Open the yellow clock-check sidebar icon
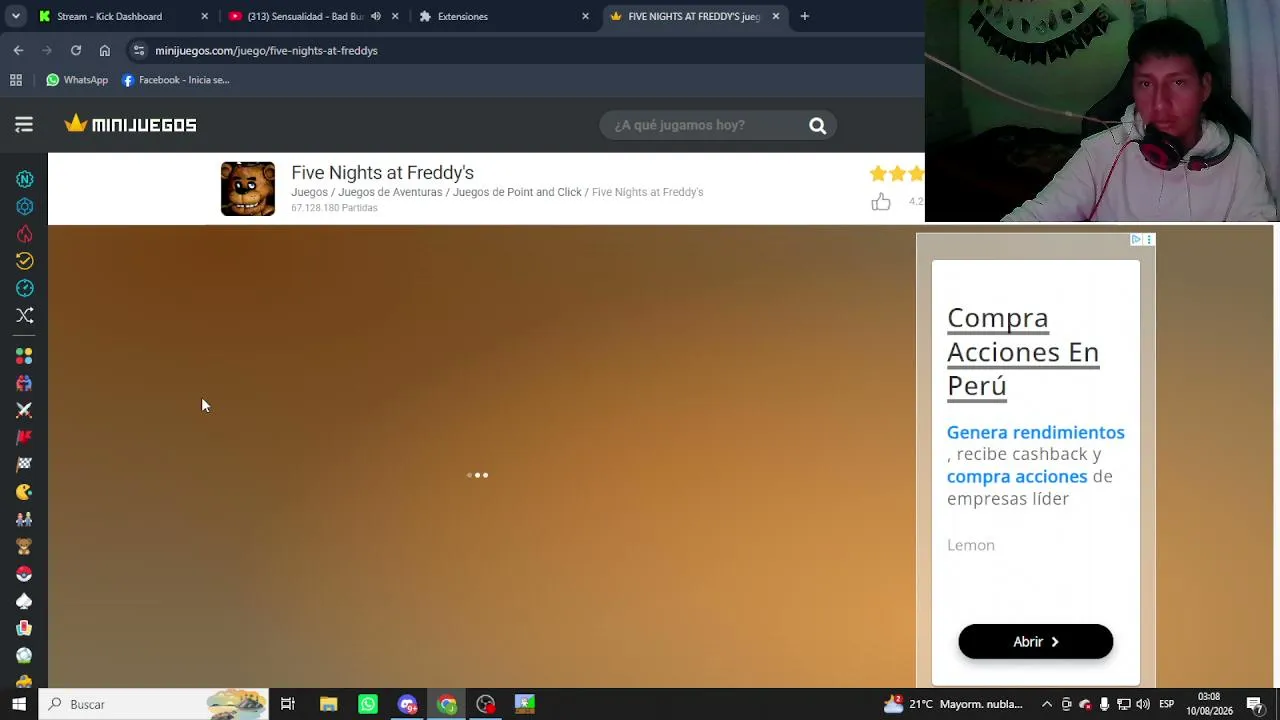 pos(25,261)
